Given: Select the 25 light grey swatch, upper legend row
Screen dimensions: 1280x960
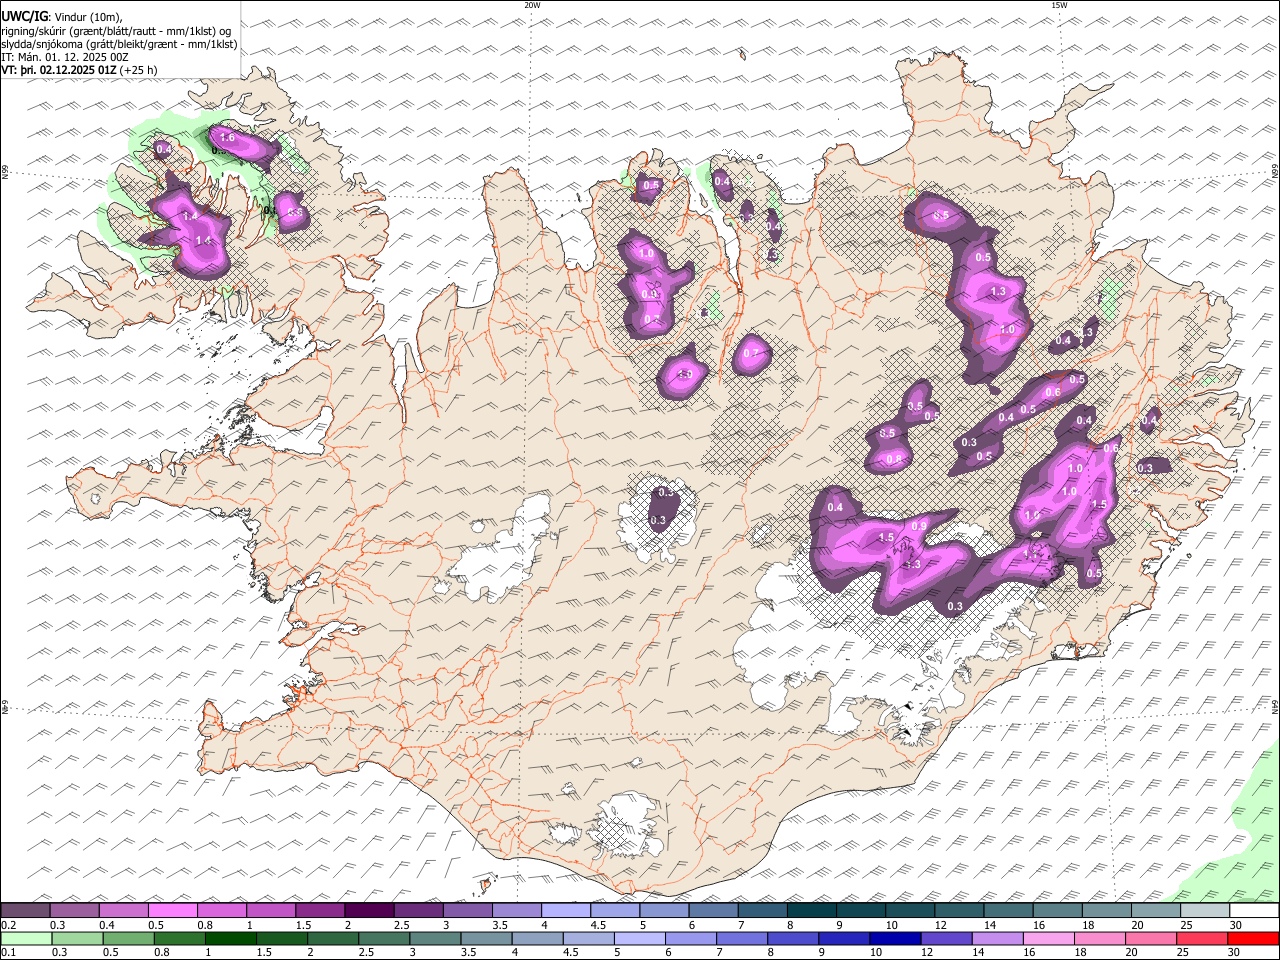Looking at the screenshot, I should [x=1206, y=911].
